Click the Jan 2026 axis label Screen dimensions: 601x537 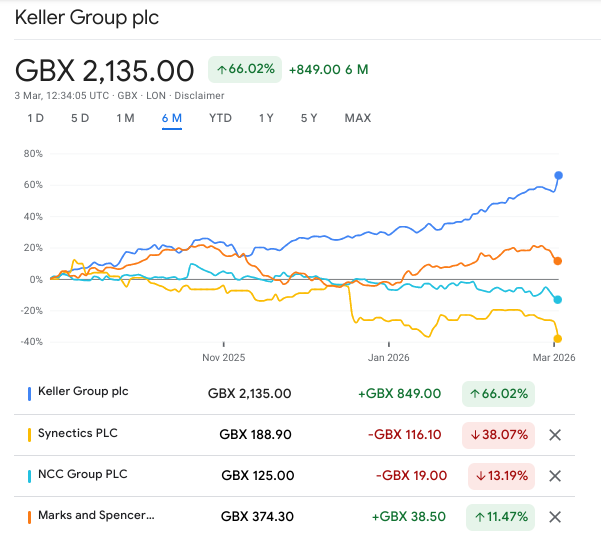pos(388,358)
